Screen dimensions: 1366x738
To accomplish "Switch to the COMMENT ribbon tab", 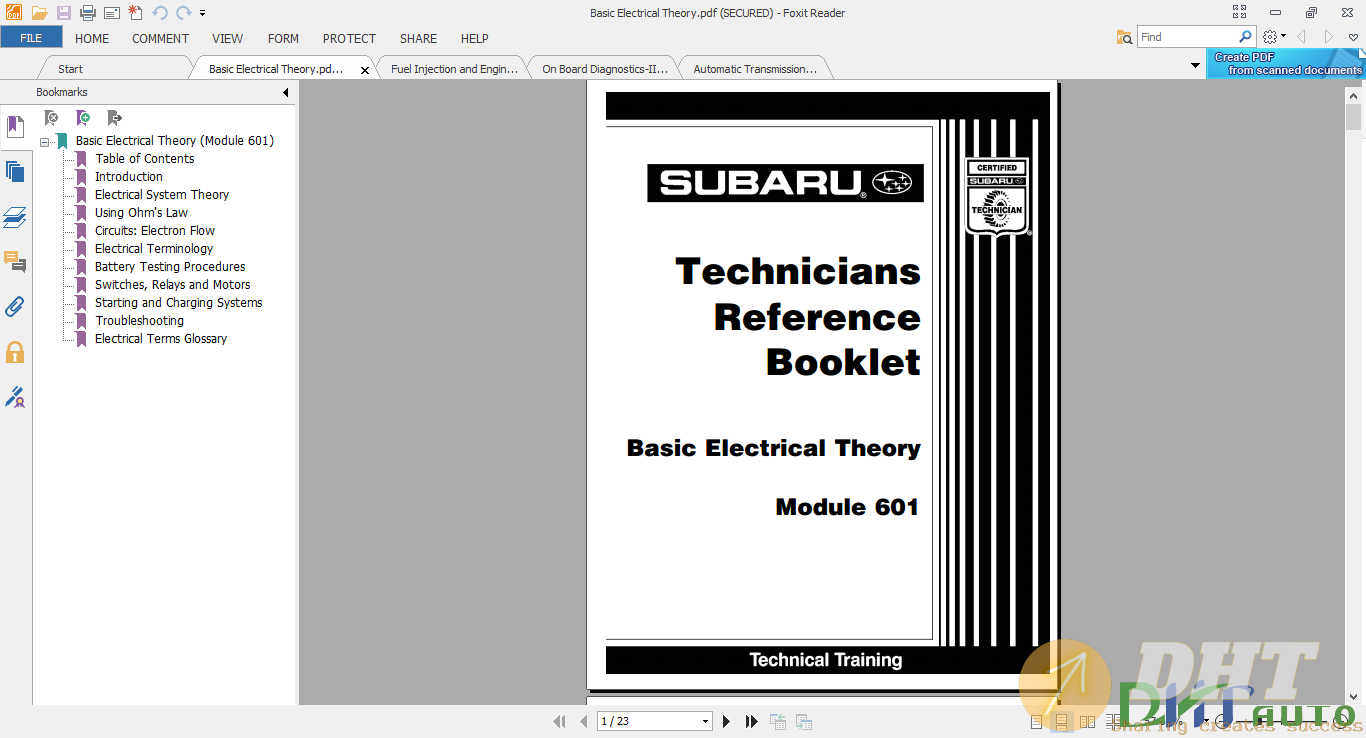I will coord(160,38).
